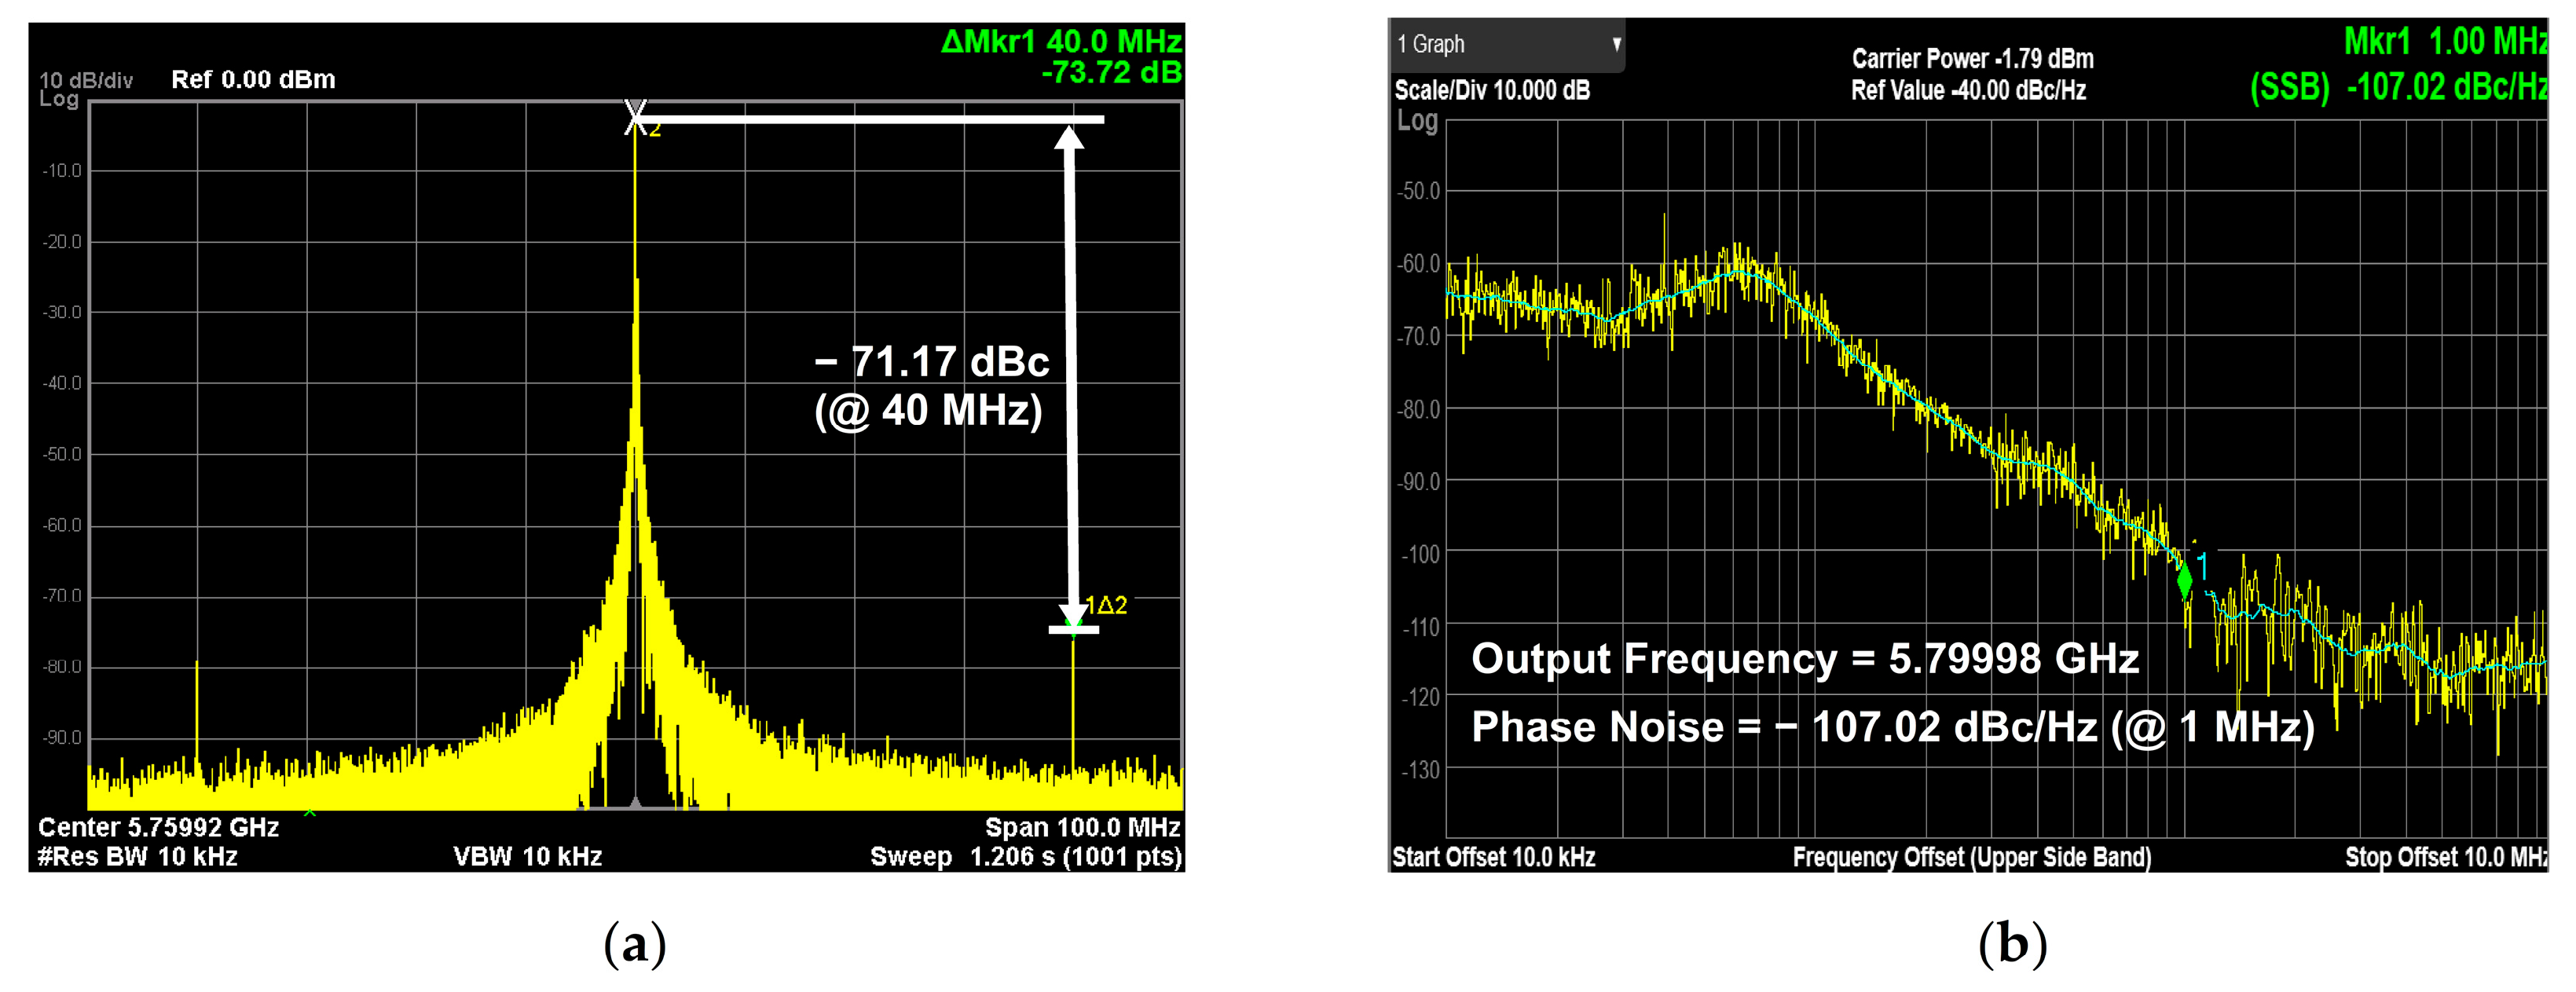Select the Ref 0.00 dBm label
This screenshot has width=2576, height=992.
click(253, 79)
